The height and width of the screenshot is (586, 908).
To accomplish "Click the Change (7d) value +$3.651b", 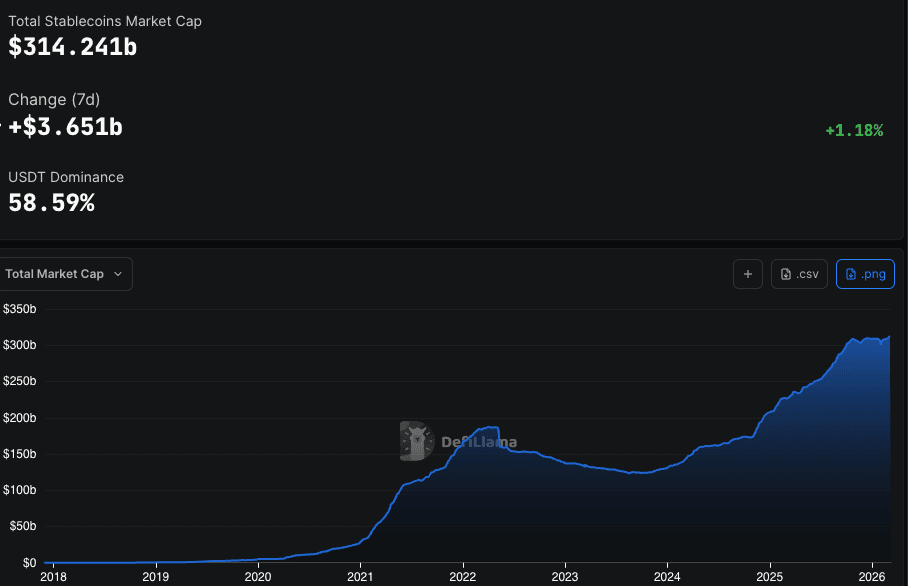I will (x=65, y=127).
